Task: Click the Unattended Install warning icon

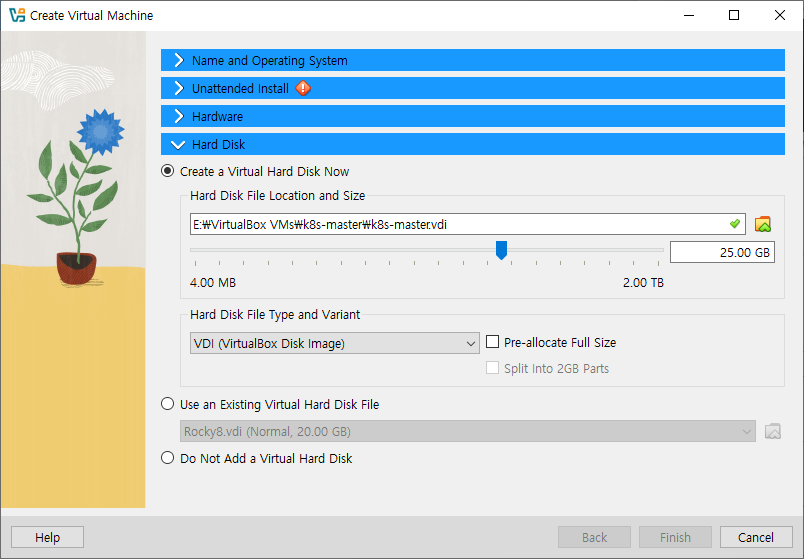Action: click(x=303, y=88)
